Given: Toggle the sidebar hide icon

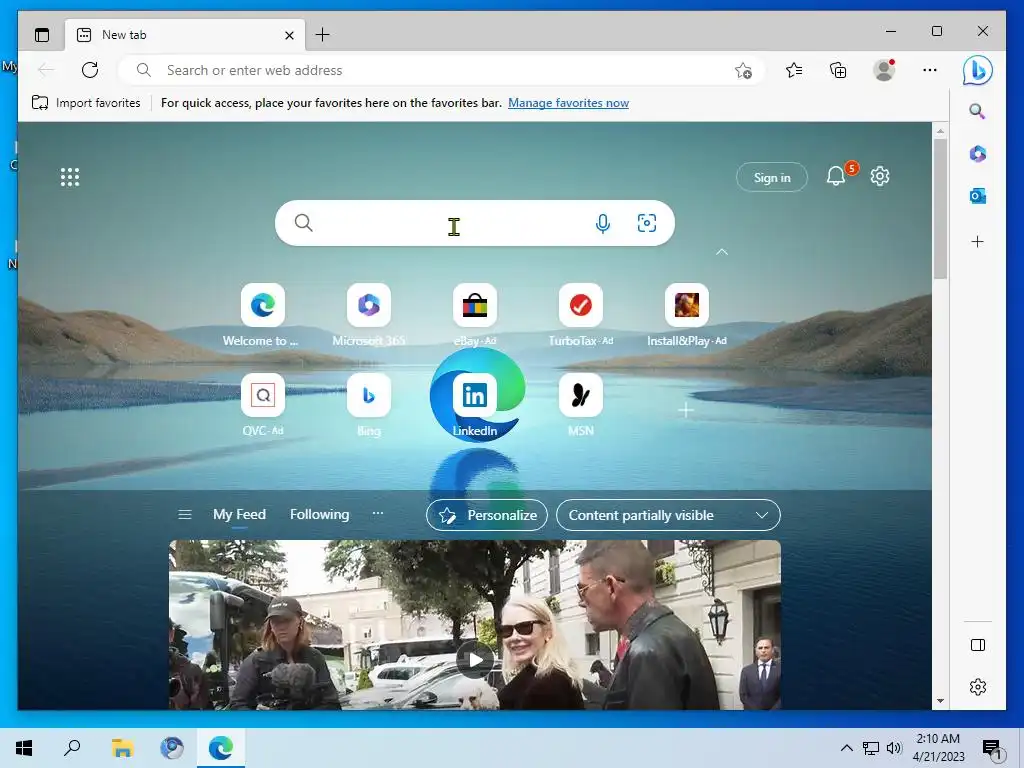Looking at the screenshot, I should click(x=978, y=645).
